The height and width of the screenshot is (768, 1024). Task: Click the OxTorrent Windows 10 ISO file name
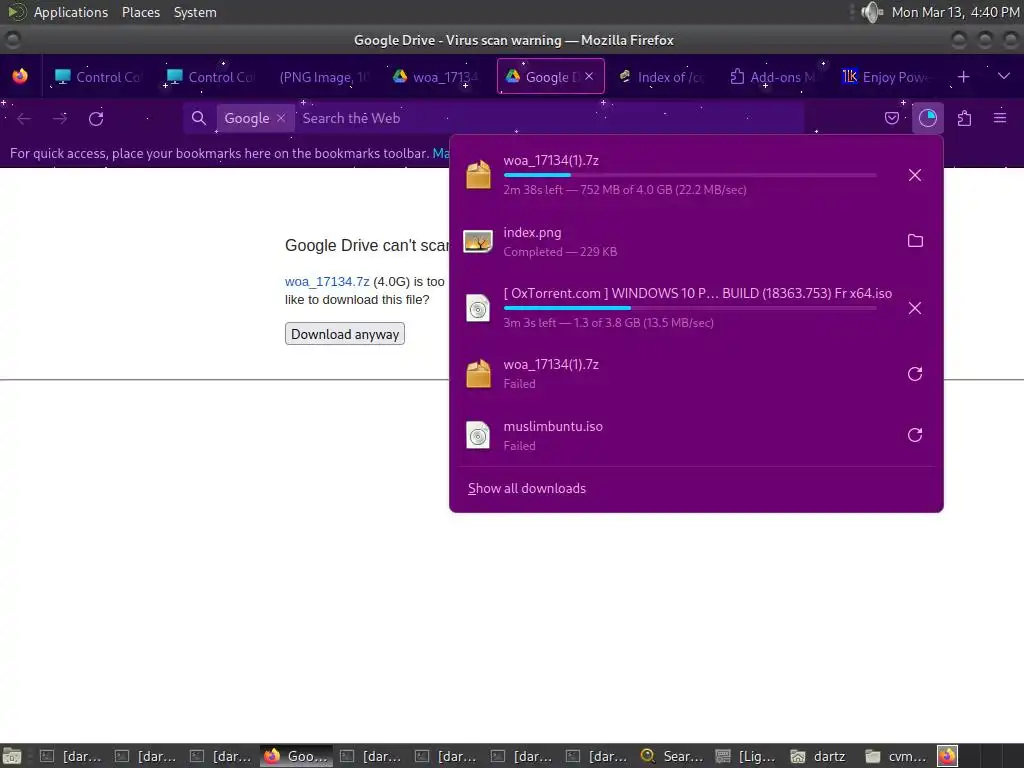[x=697, y=293]
